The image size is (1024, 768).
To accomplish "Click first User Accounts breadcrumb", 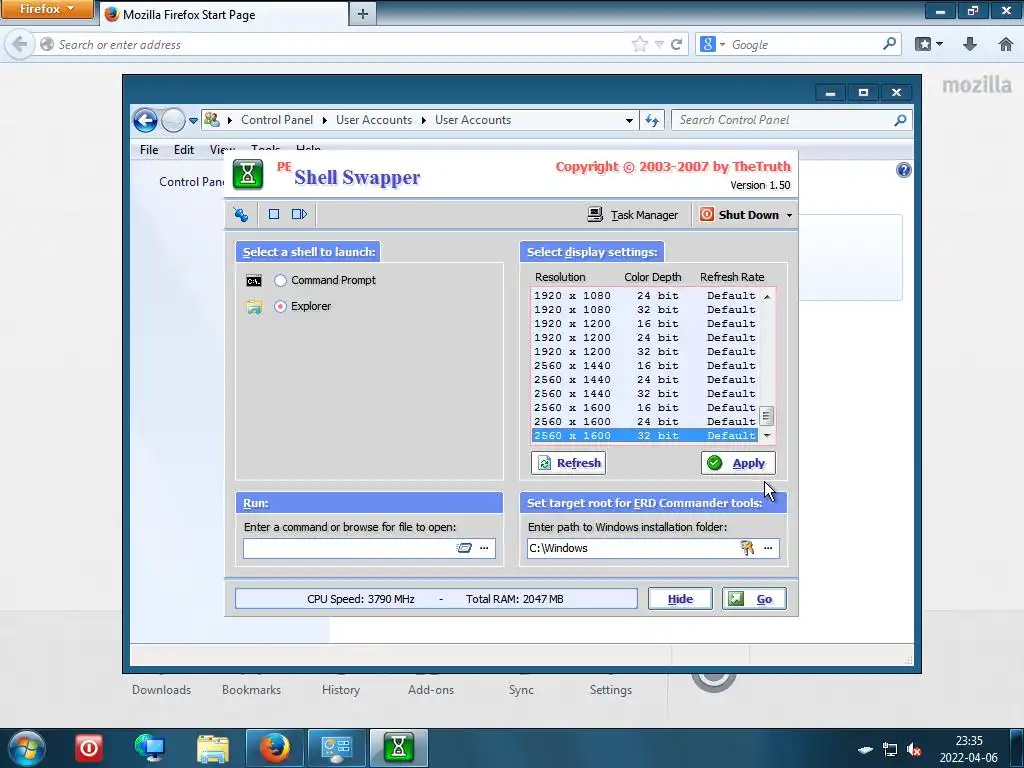I will [374, 120].
